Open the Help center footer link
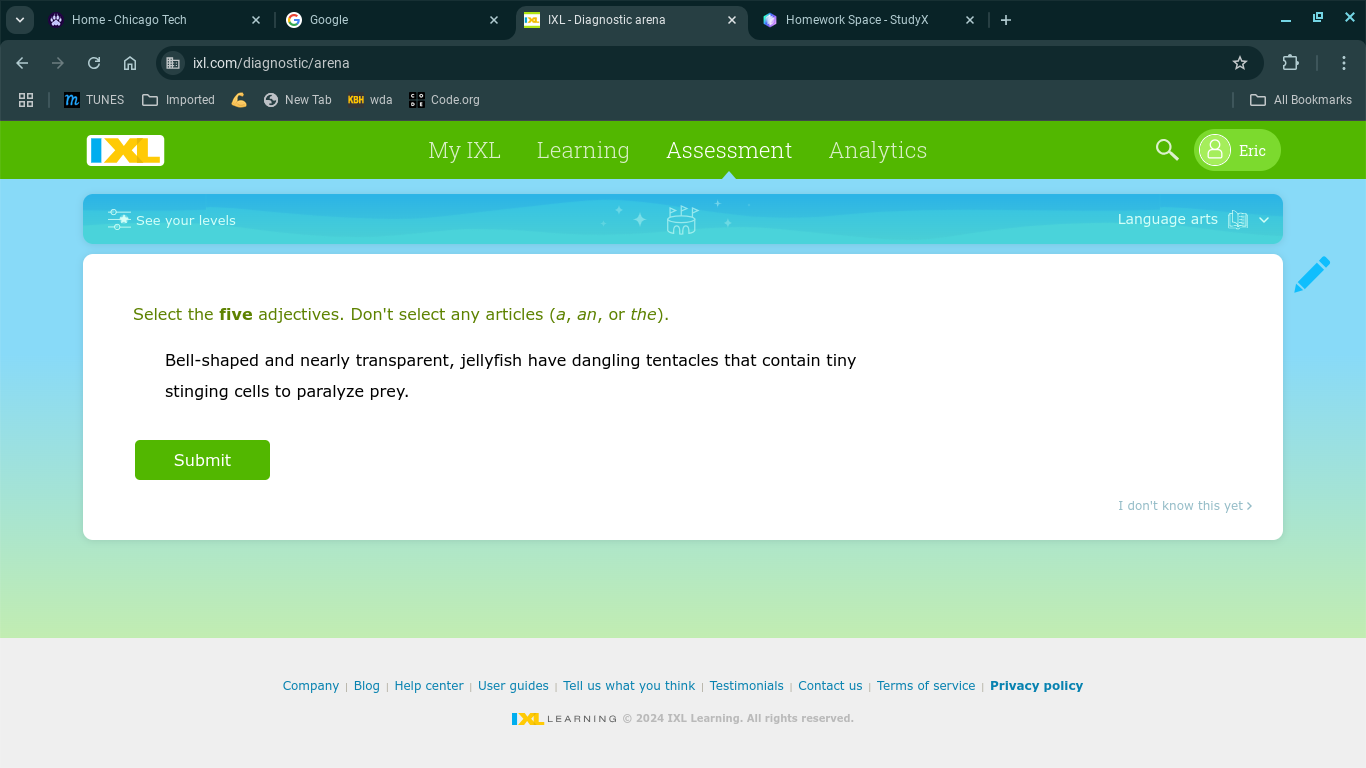This screenshot has height=768, width=1366. 429,686
